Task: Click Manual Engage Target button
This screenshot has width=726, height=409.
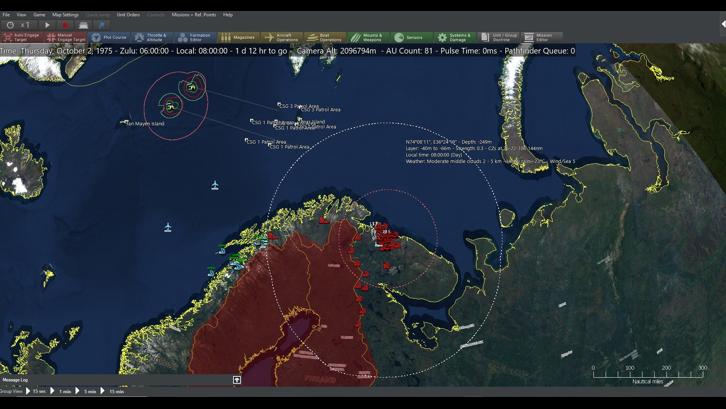Action: tap(66, 38)
